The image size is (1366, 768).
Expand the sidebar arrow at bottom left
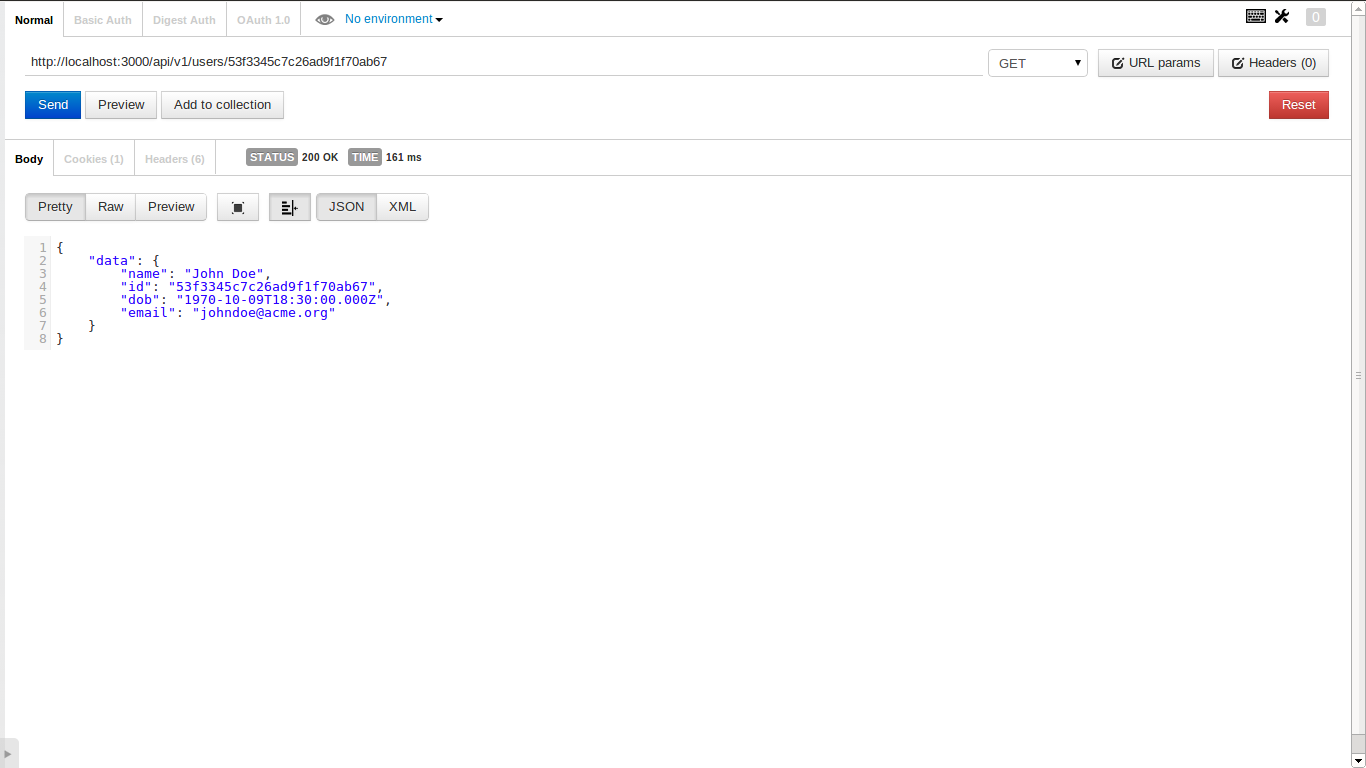[9, 753]
